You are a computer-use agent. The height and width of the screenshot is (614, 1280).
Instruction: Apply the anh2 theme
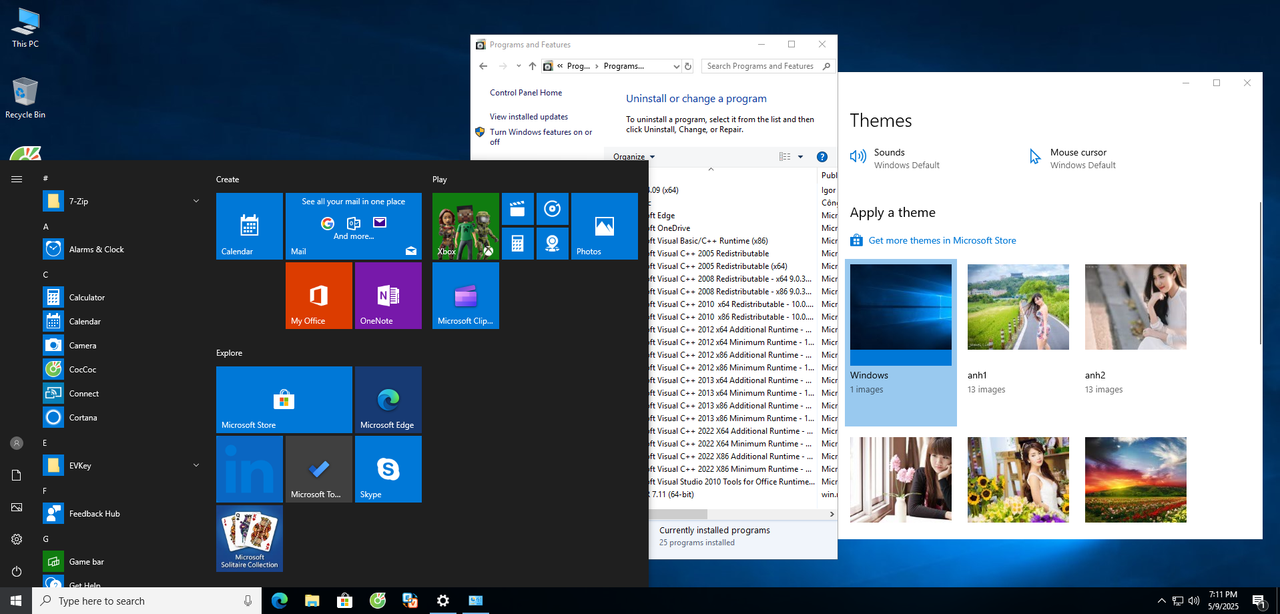coord(1136,307)
